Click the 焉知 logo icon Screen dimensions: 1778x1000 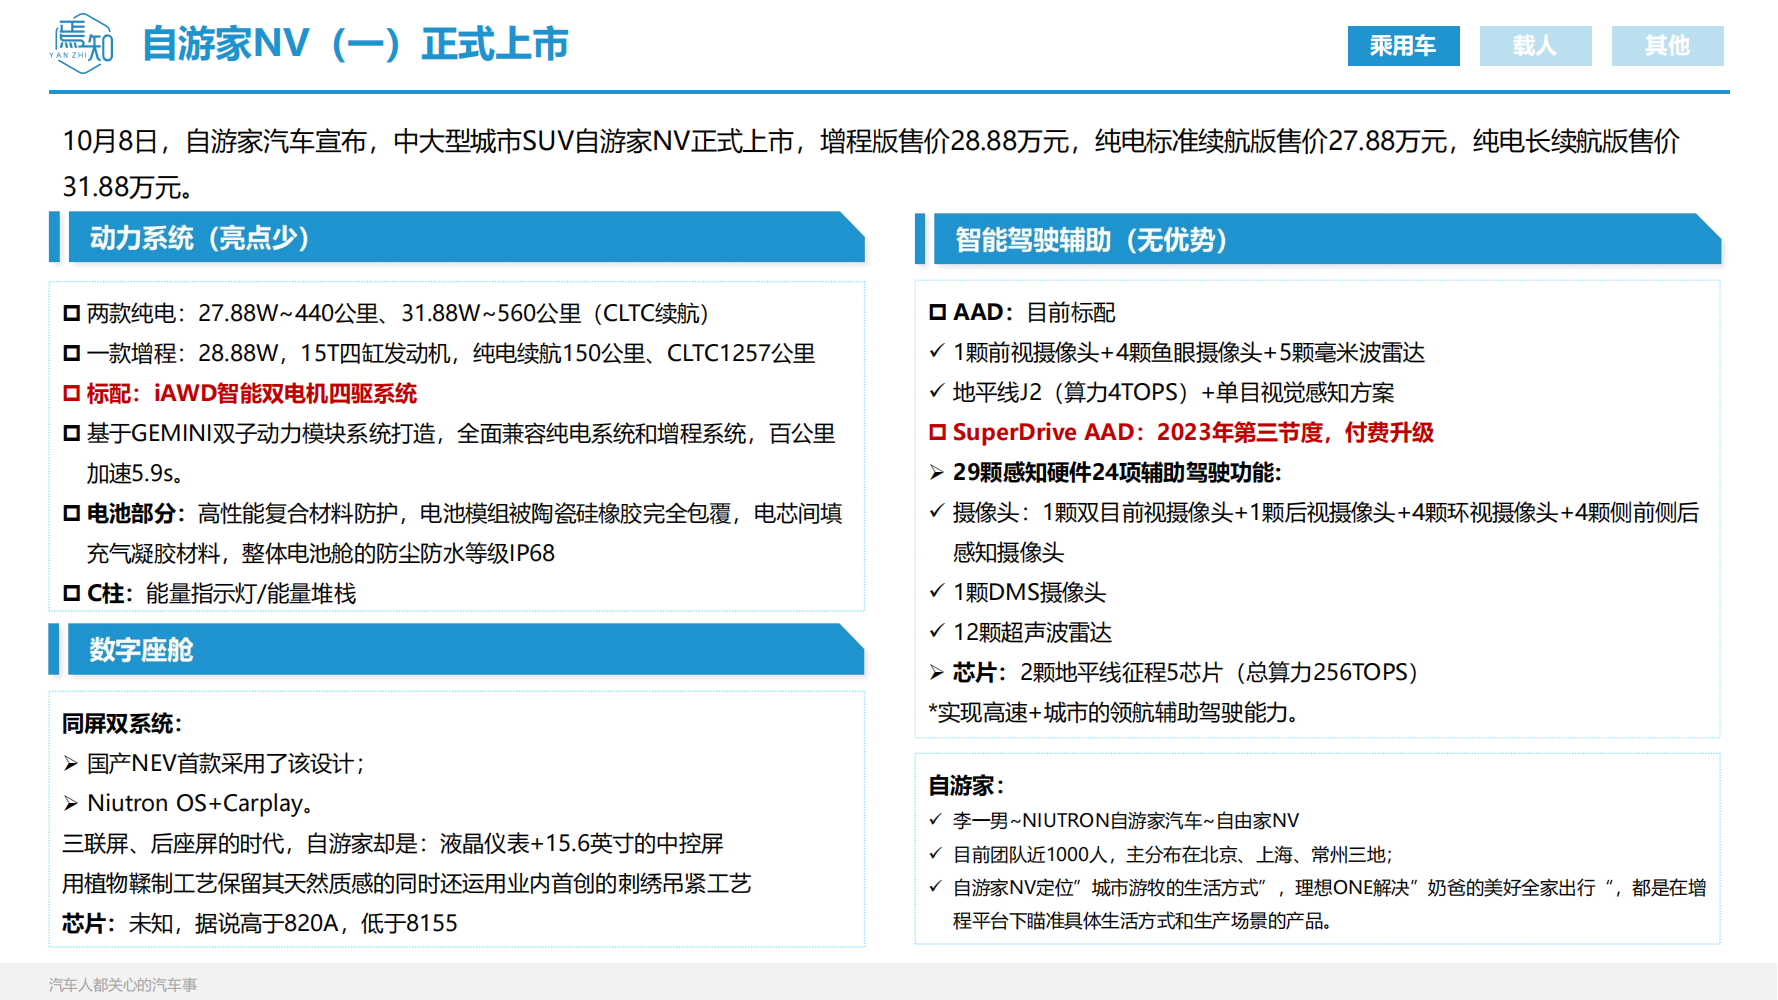(81, 44)
